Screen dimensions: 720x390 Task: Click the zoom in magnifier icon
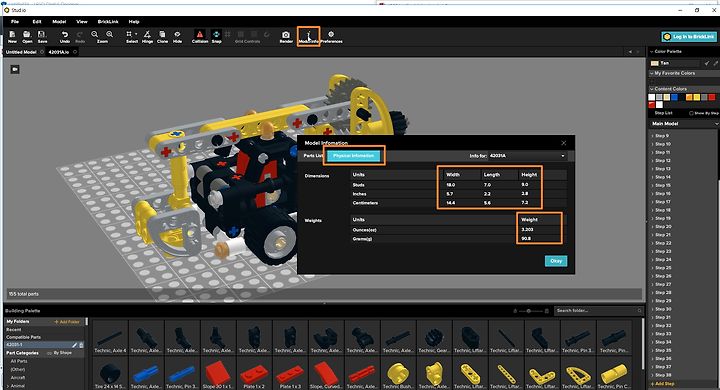point(110,34)
